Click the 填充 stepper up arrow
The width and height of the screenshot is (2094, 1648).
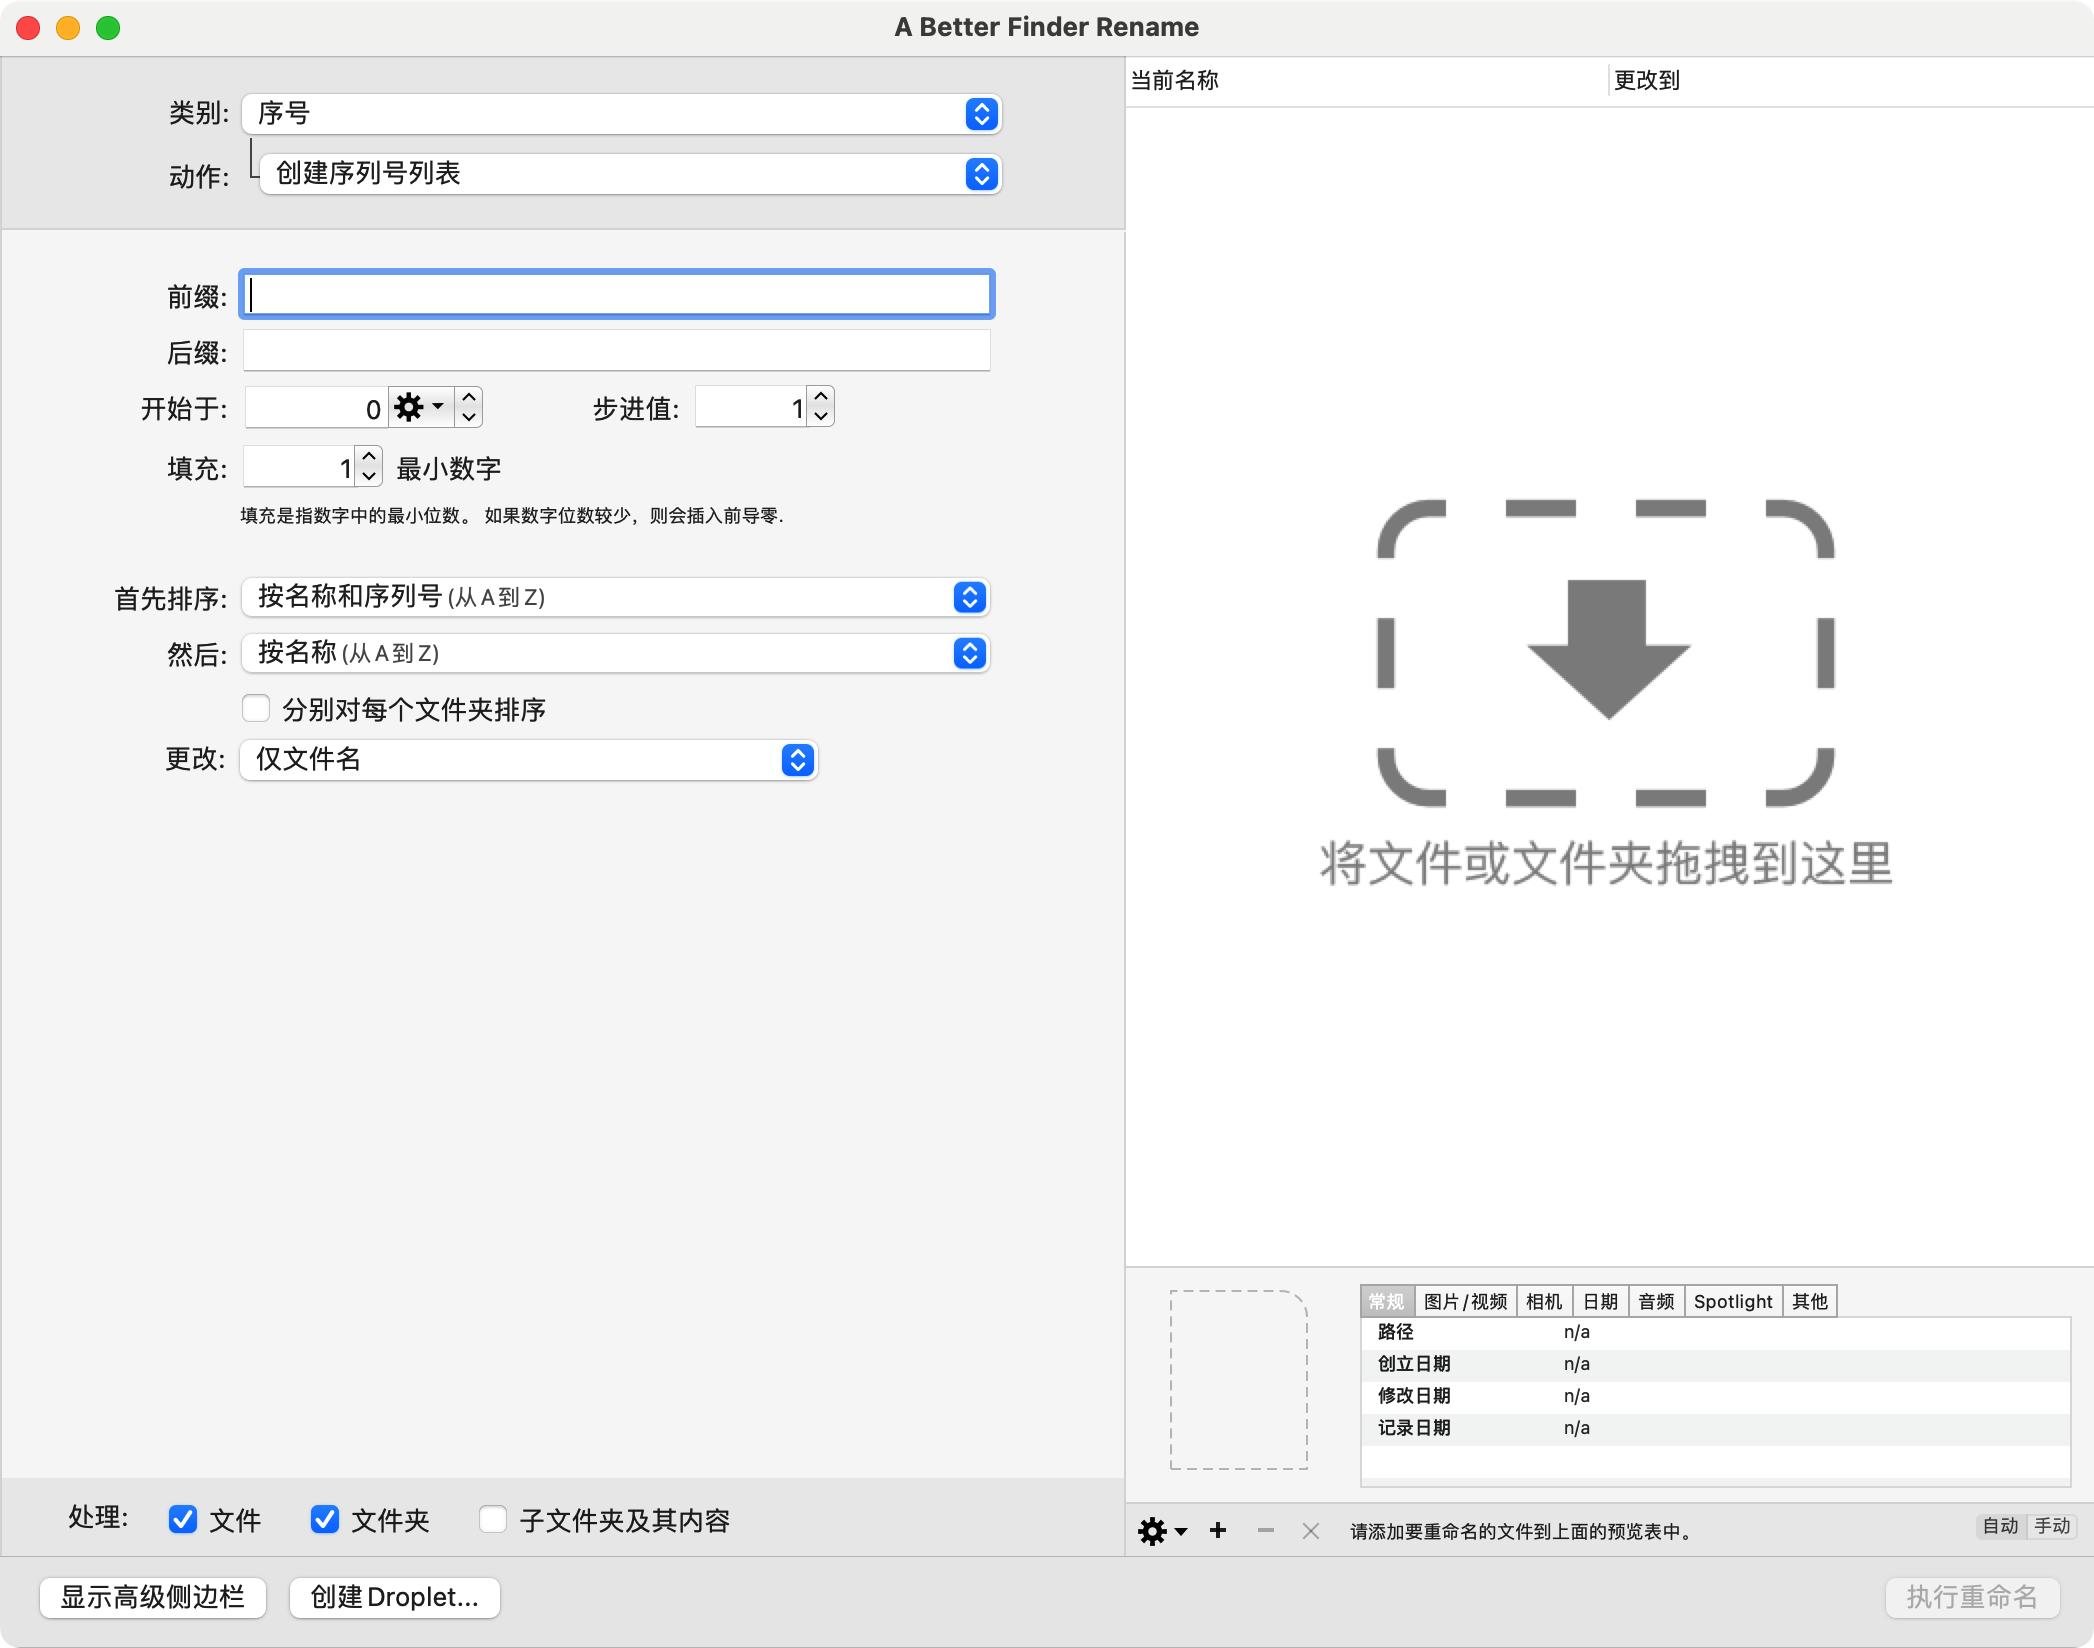367,458
